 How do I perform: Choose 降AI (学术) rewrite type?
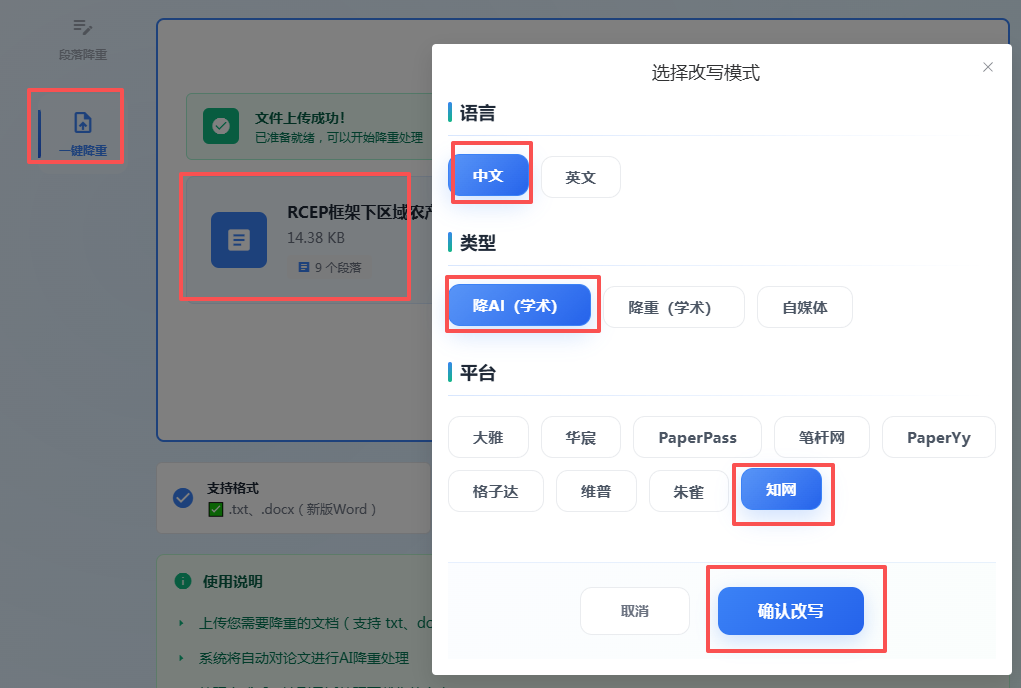(x=519, y=306)
